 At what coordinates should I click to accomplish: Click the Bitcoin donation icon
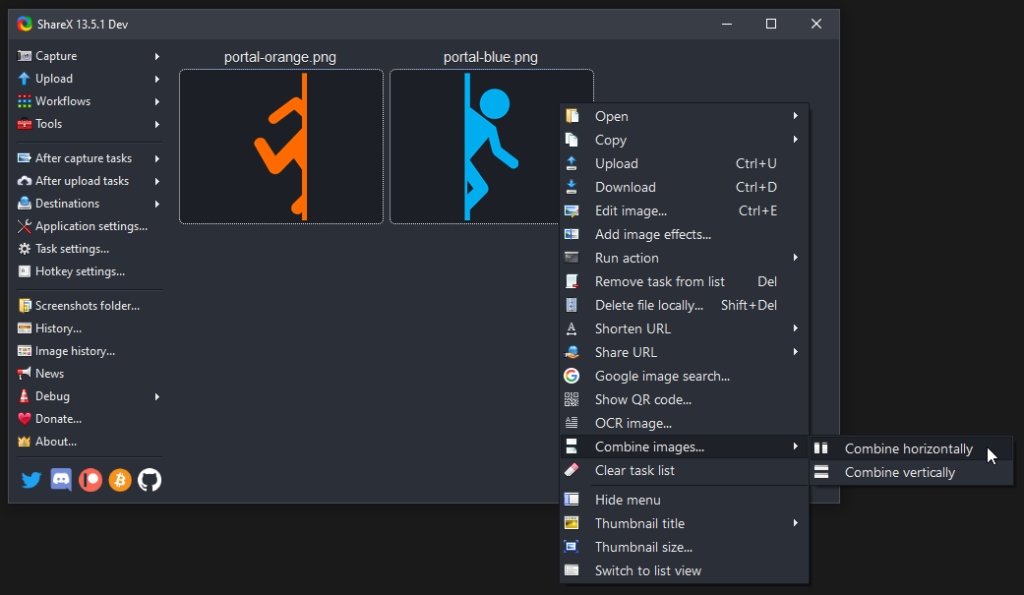[x=120, y=480]
